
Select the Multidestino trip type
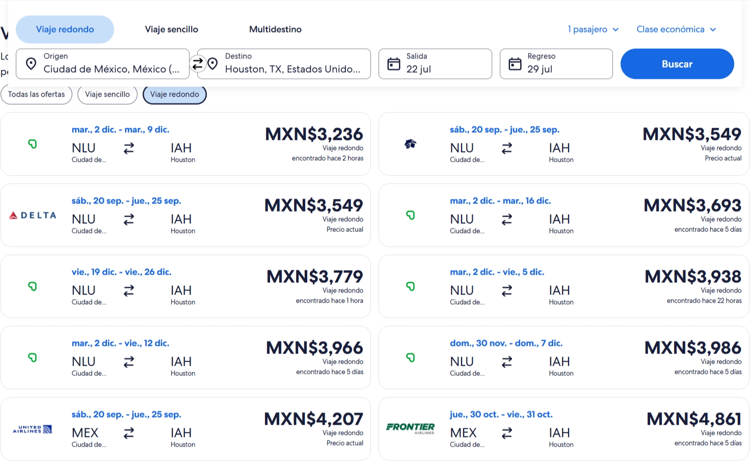[x=275, y=29]
